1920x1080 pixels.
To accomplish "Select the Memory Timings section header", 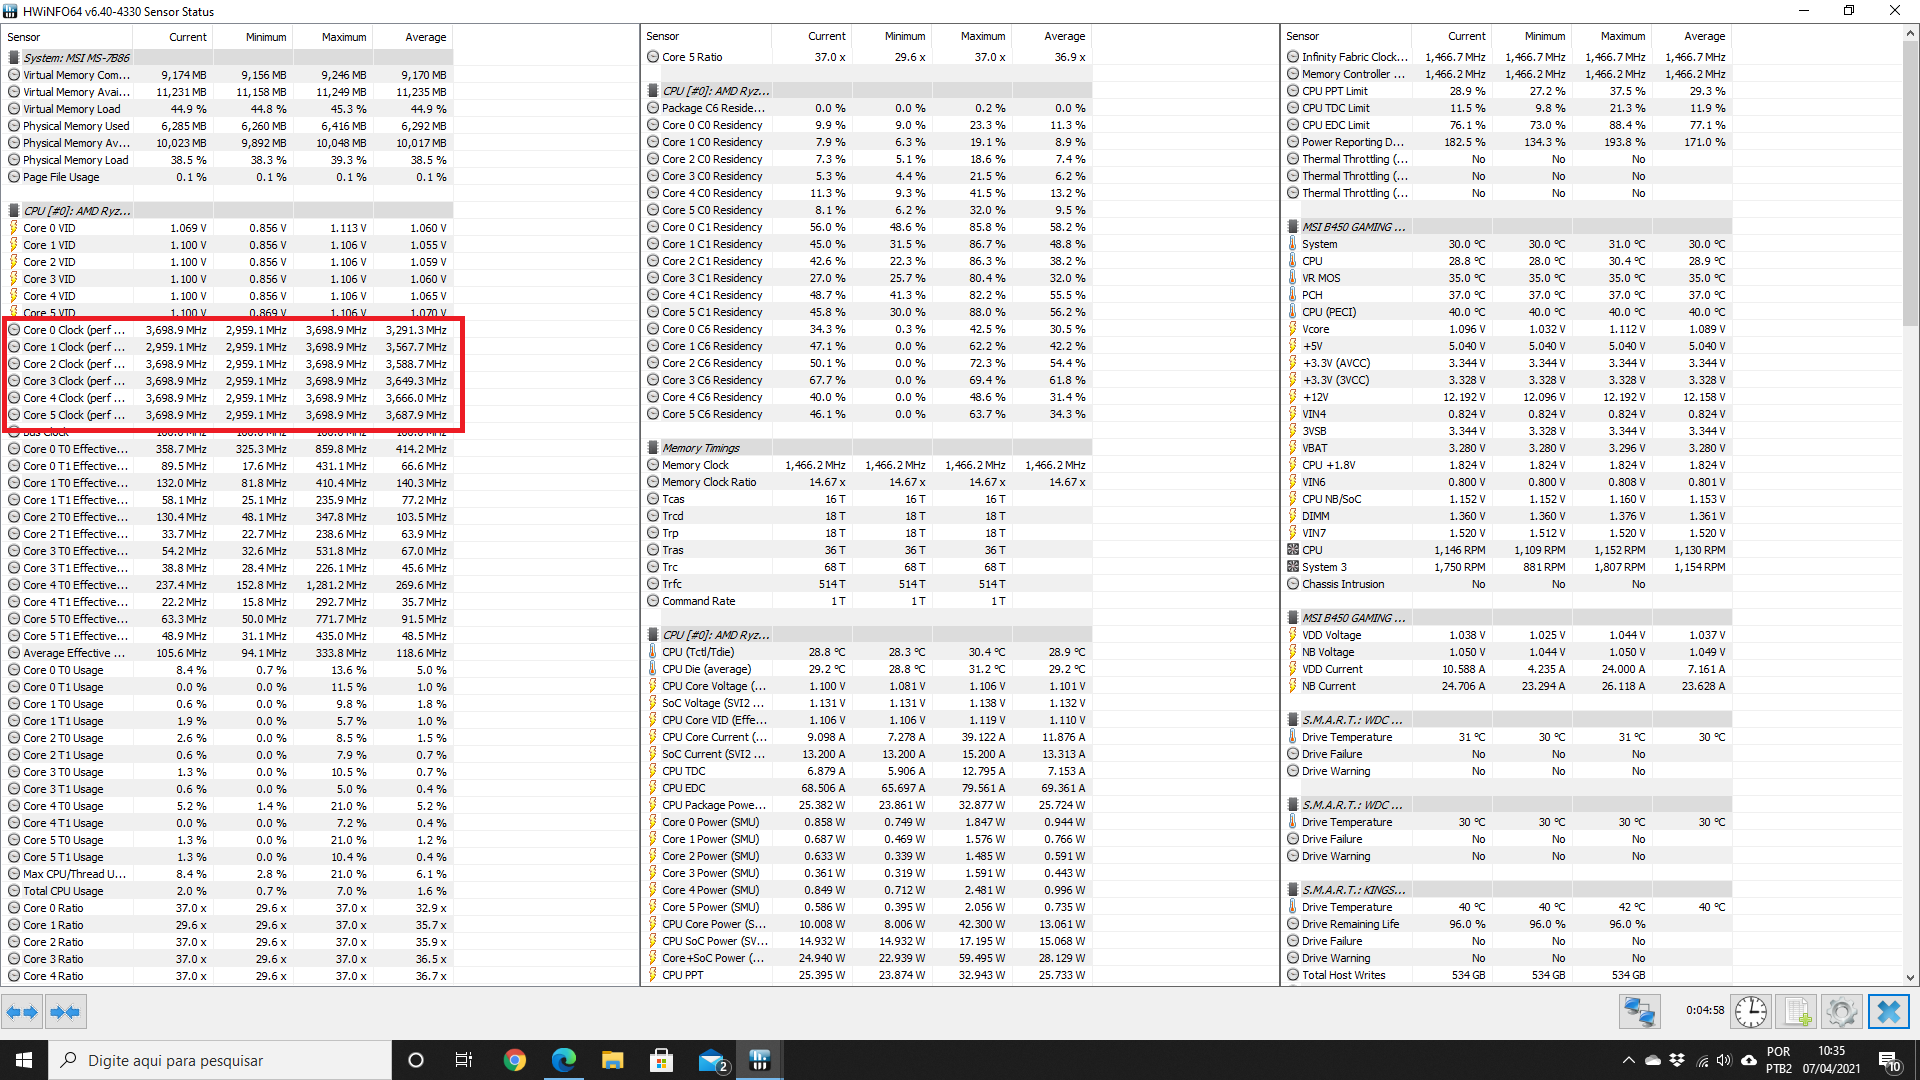I will [867, 448].
